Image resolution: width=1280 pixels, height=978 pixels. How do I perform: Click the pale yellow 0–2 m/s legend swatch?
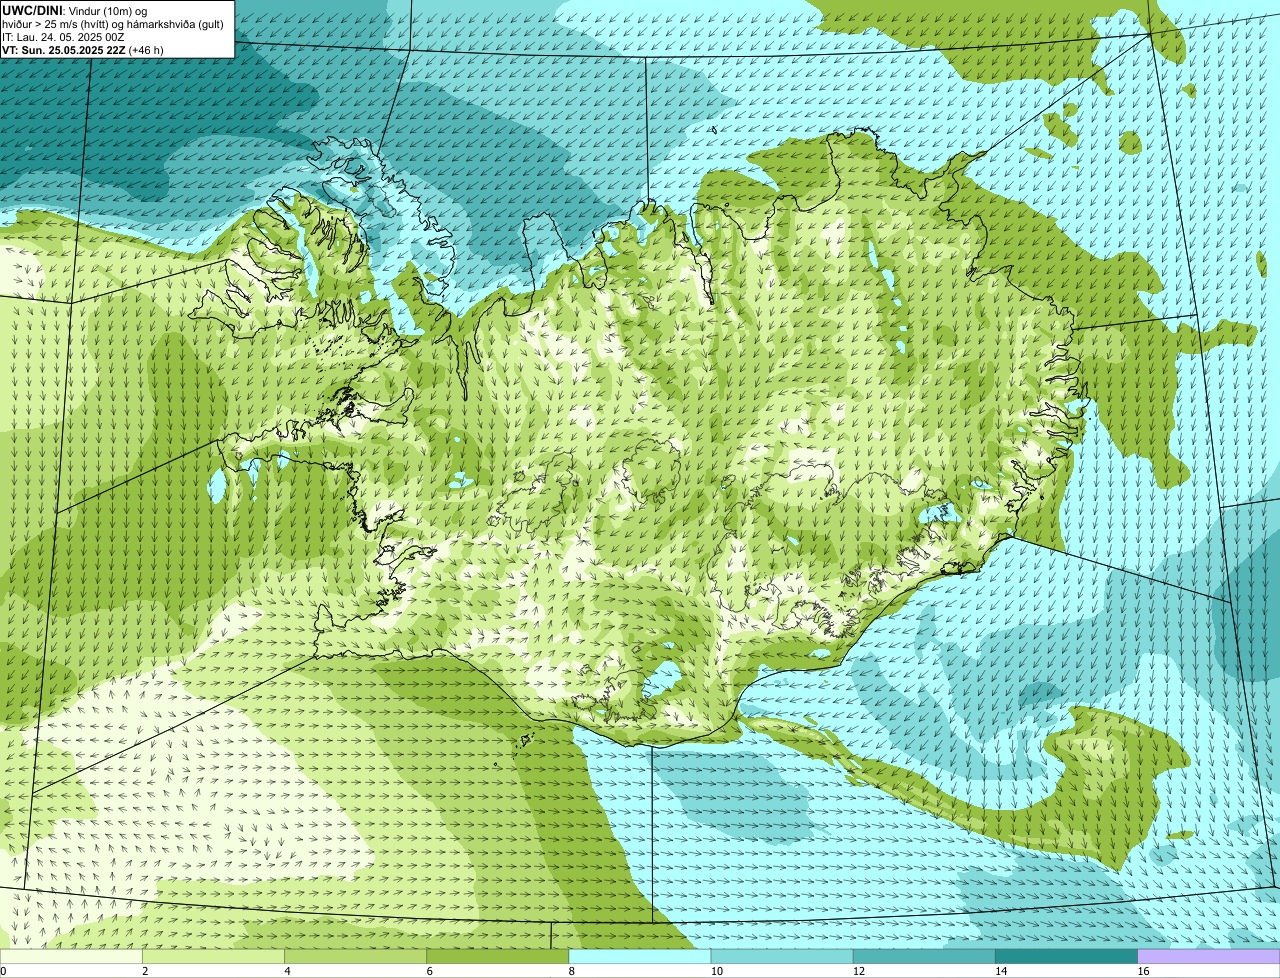coord(72,957)
